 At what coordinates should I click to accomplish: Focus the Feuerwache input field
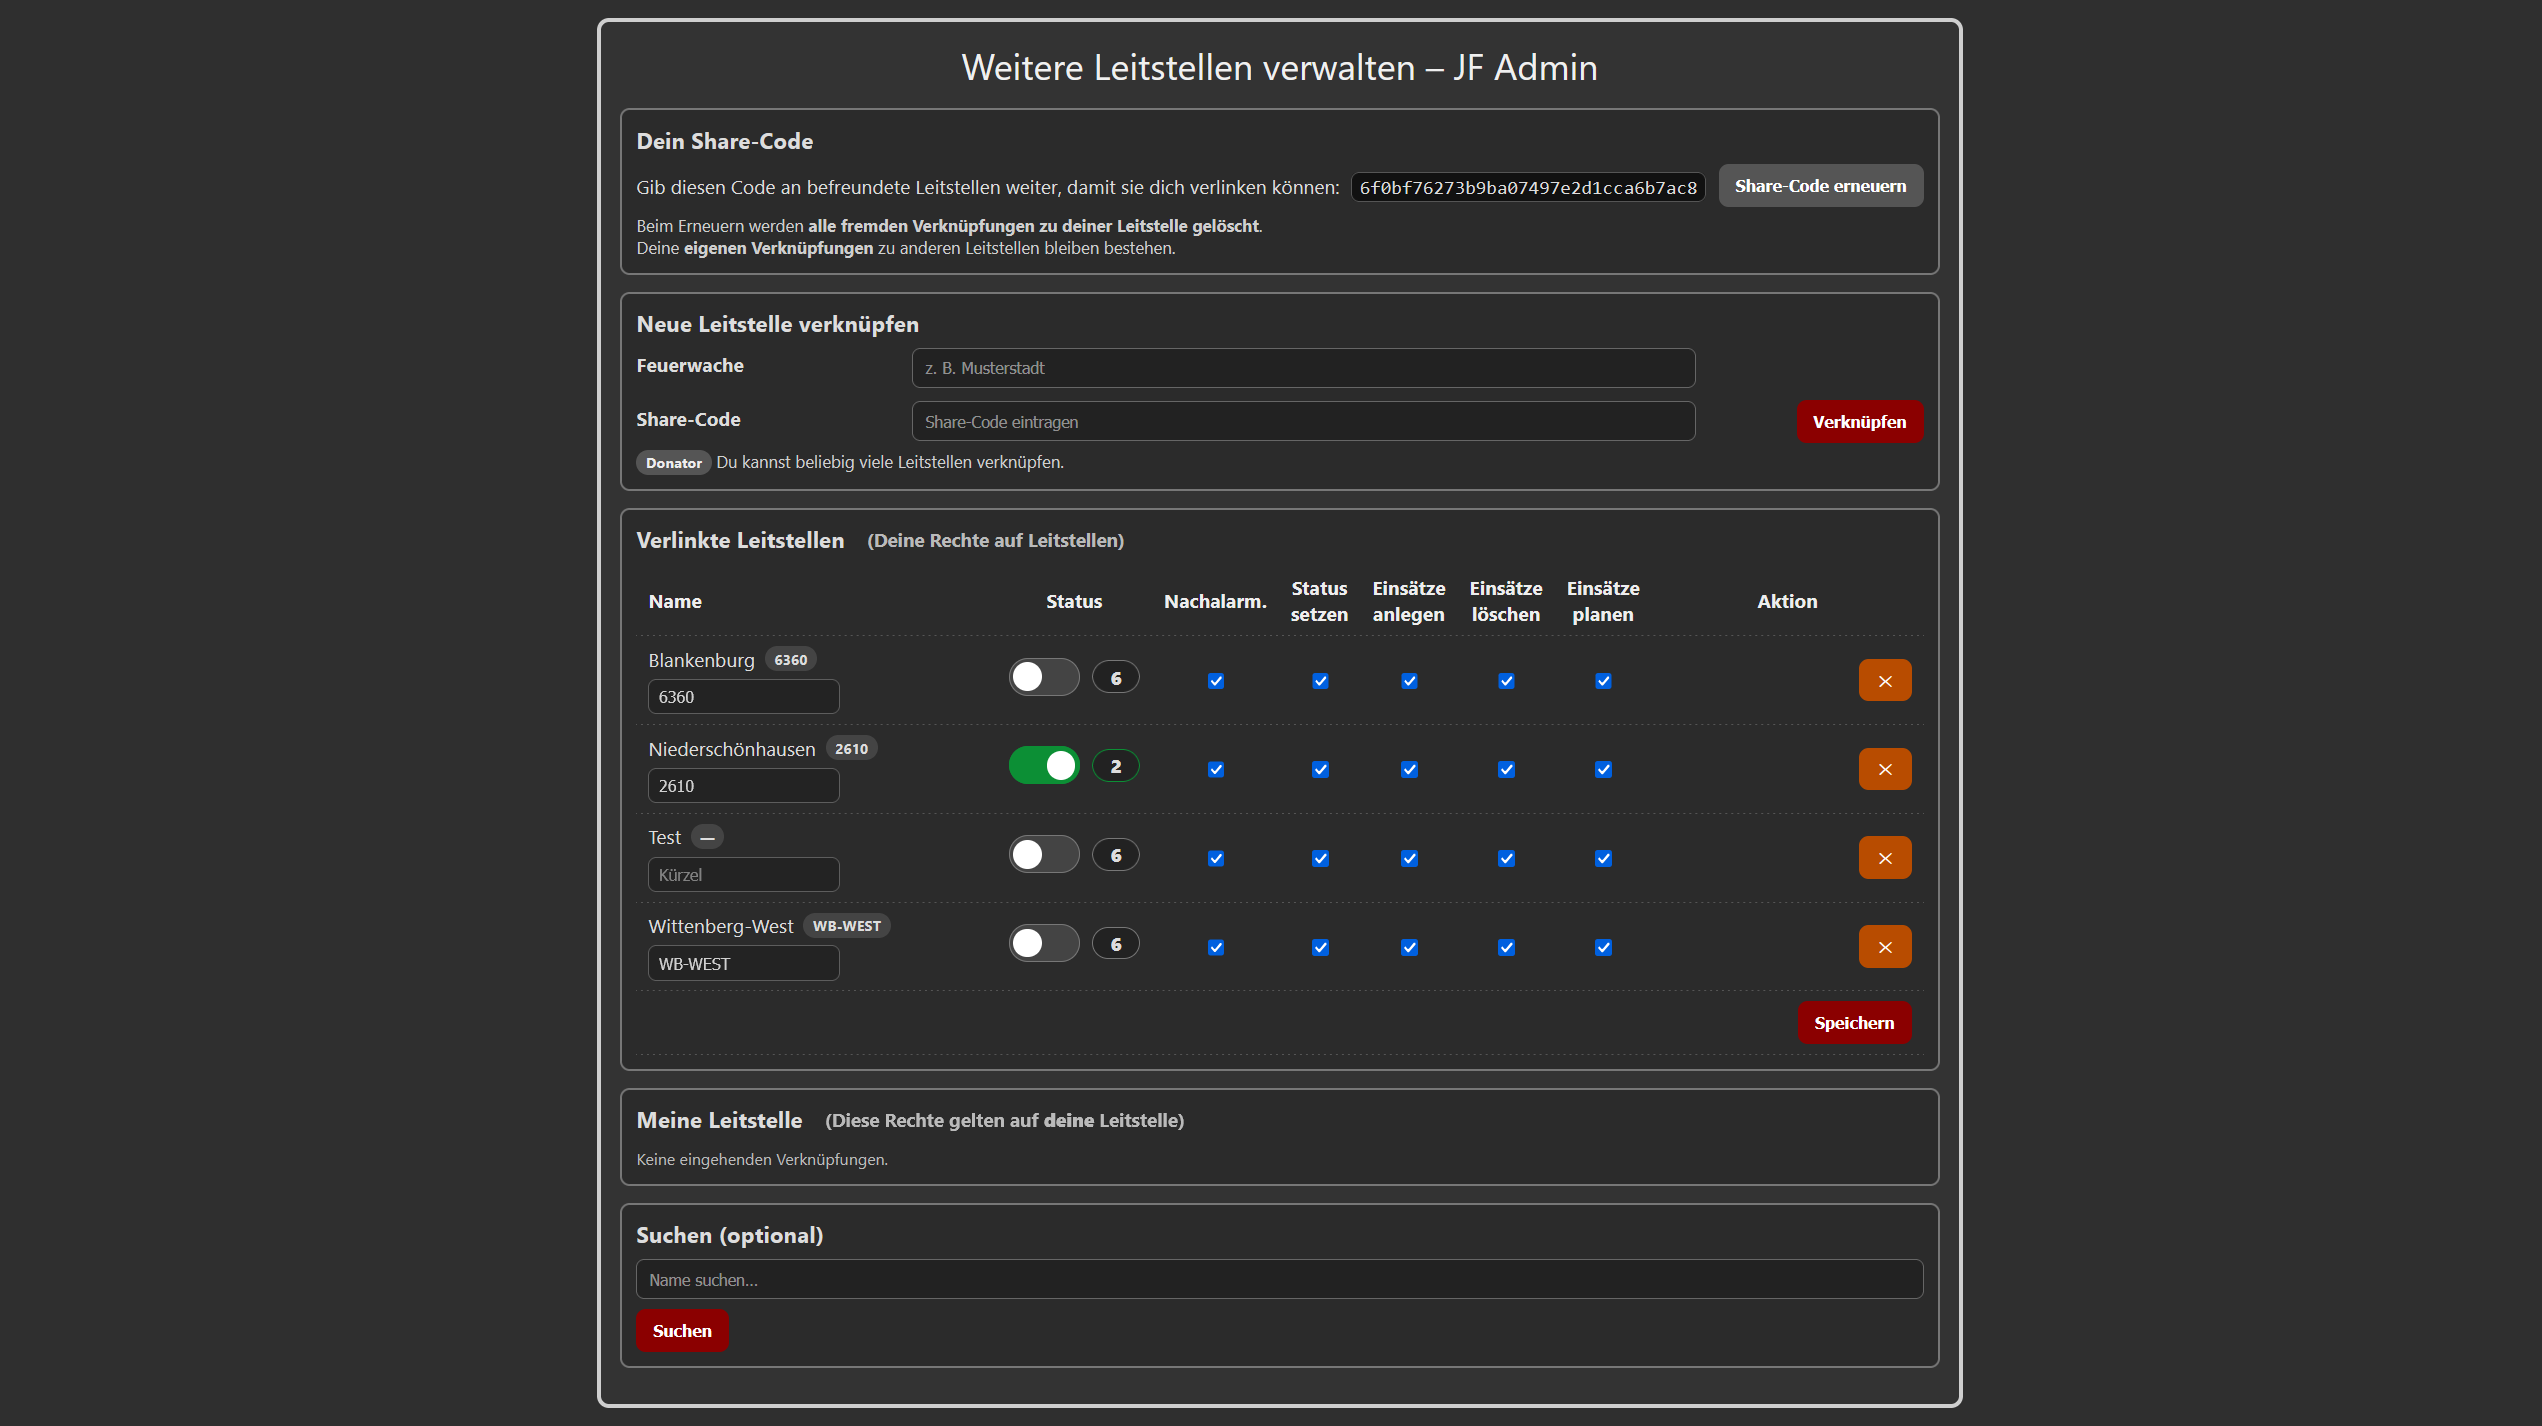(1302, 368)
